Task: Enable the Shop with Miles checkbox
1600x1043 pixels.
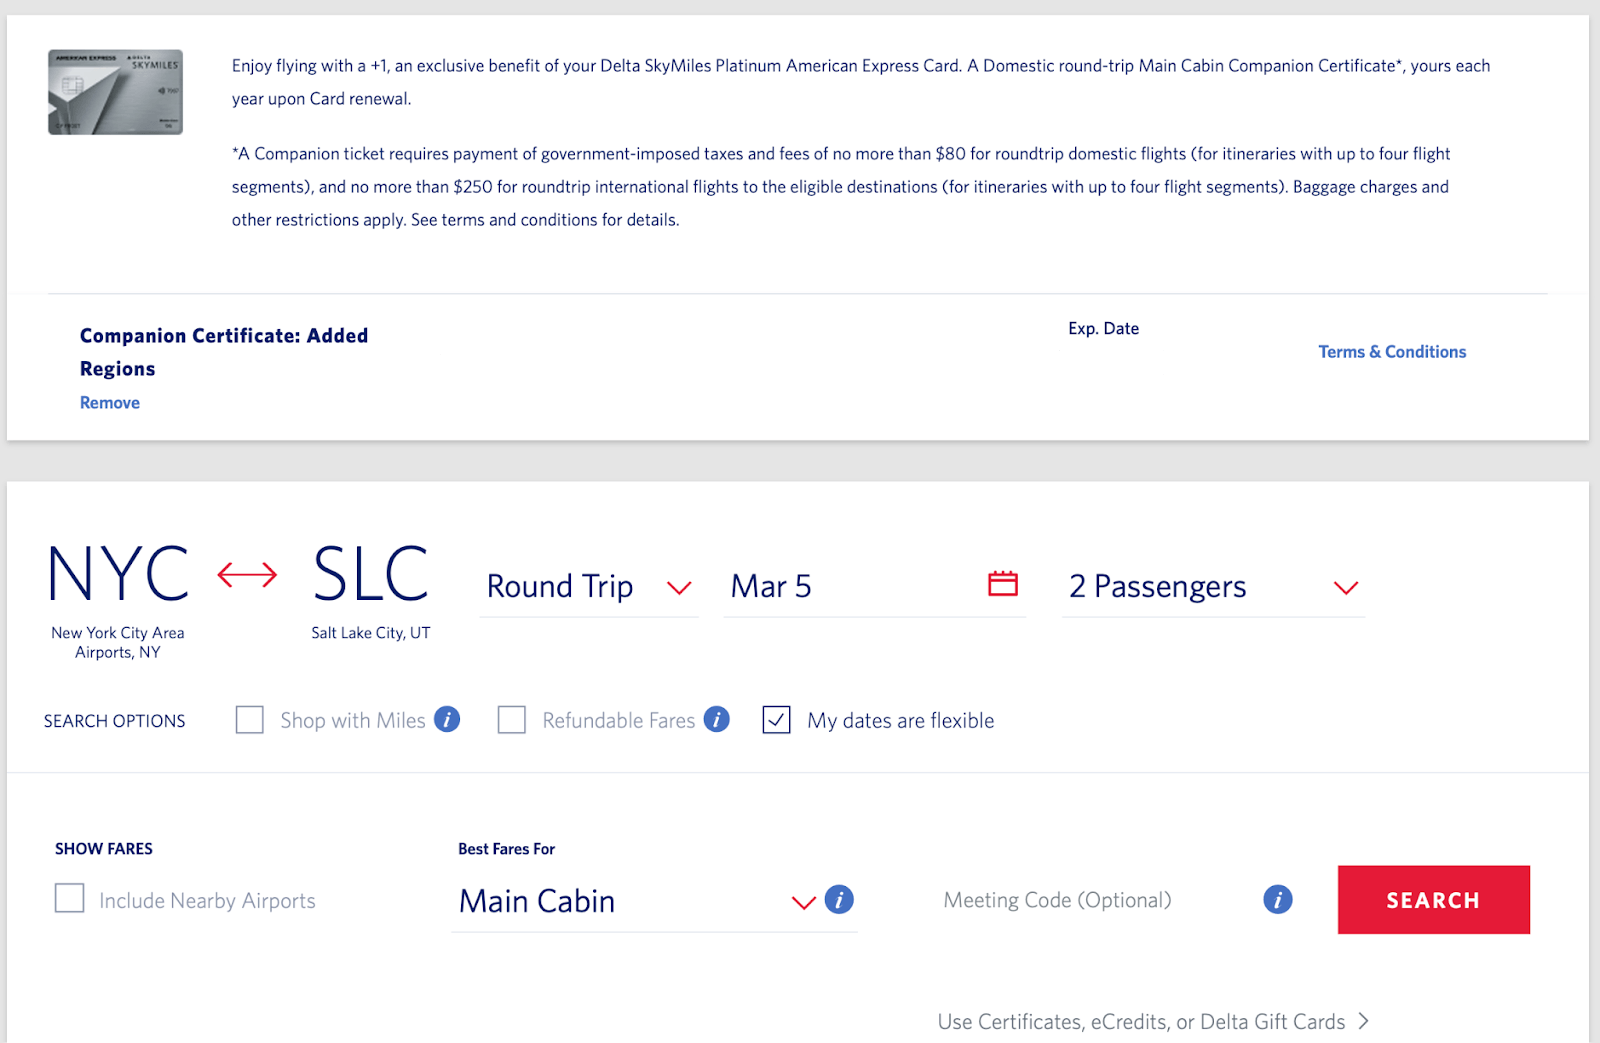Action: 250,720
